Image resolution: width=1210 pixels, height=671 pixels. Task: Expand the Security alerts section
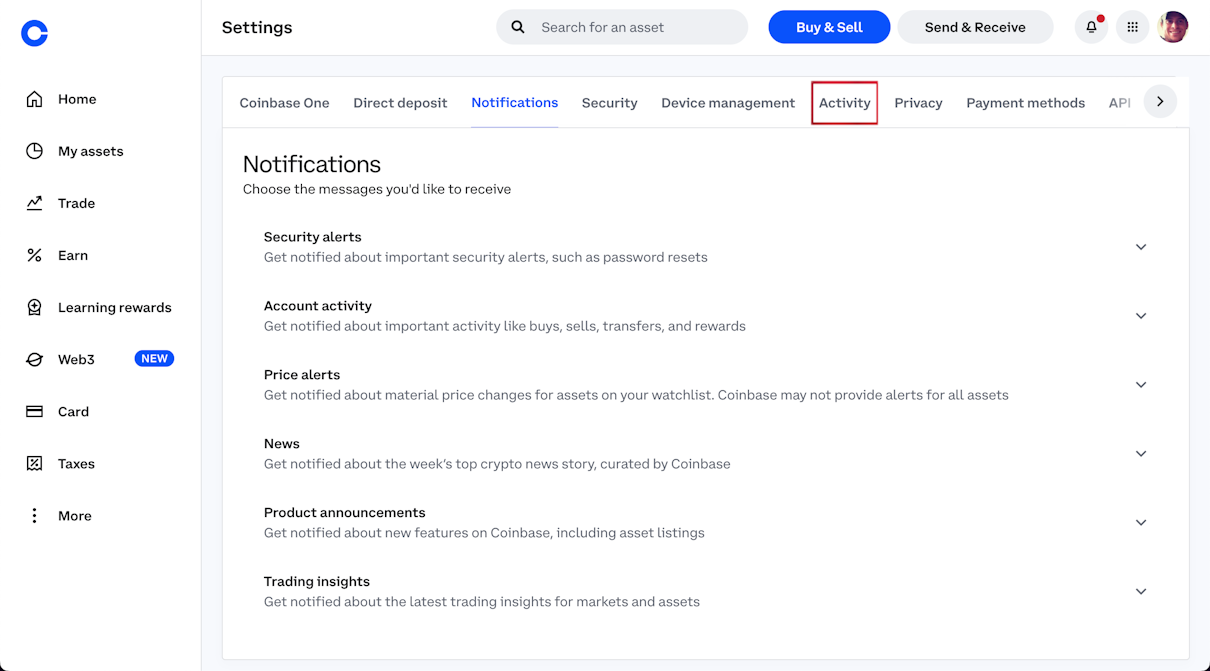[x=1141, y=247]
